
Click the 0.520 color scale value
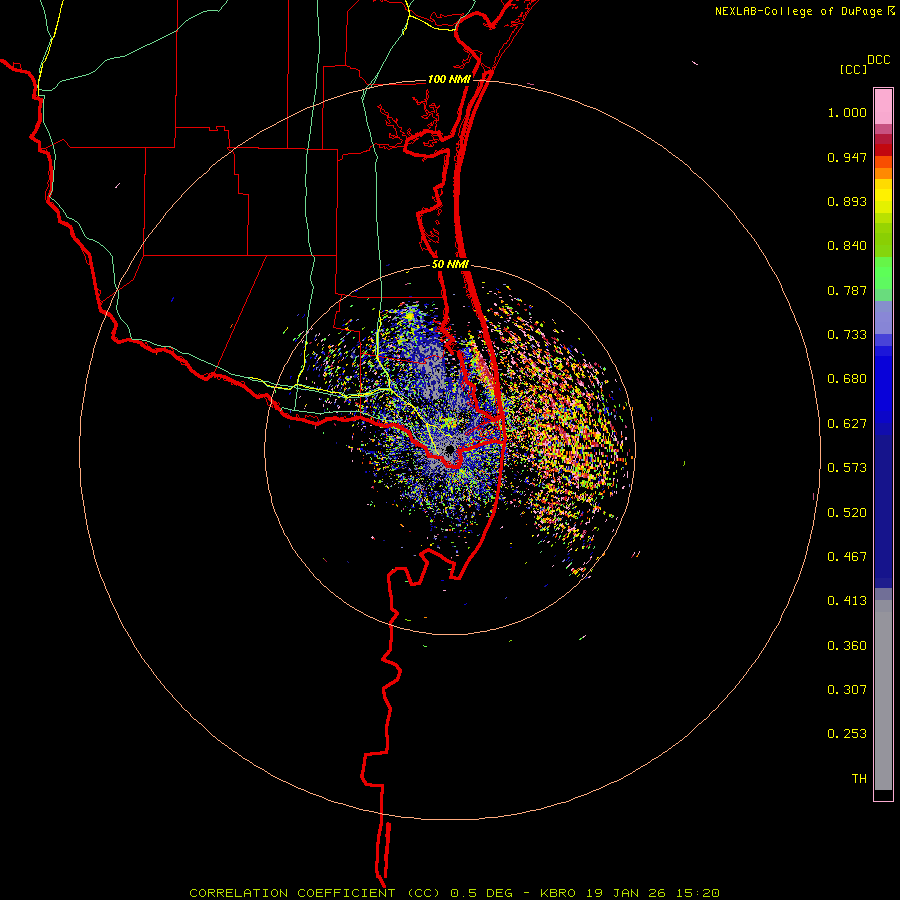point(847,513)
